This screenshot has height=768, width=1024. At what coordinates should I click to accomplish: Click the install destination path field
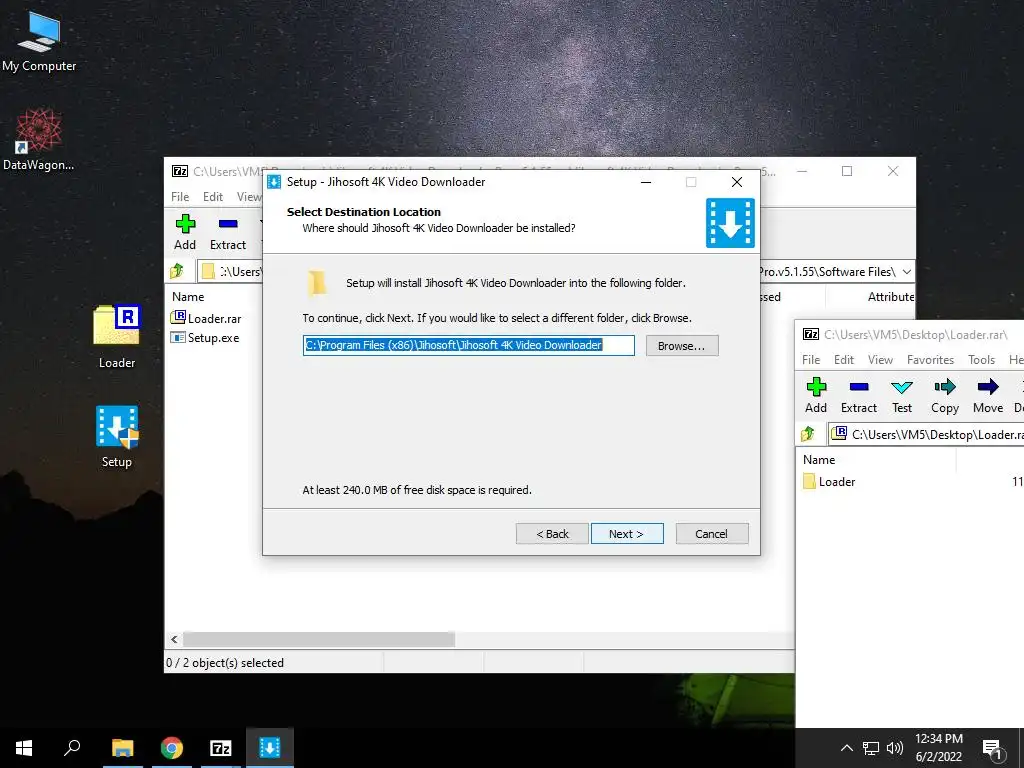pos(469,345)
